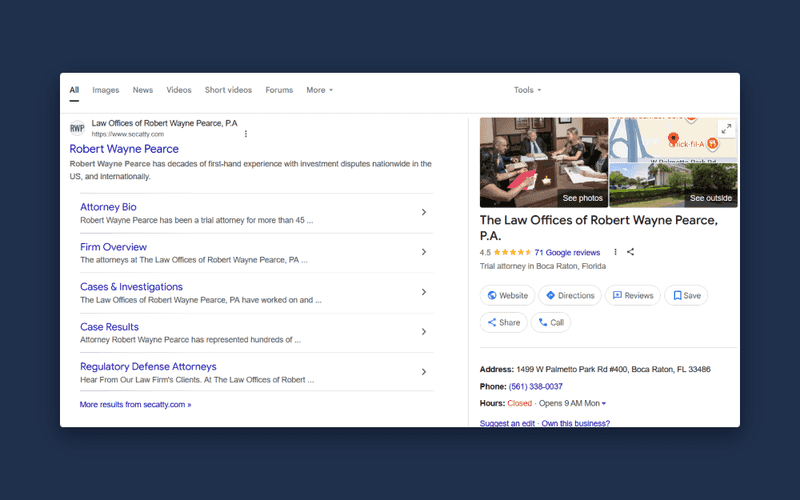Image resolution: width=800 pixels, height=500 pixels.
Task: Open the Robert Wayne Pearce result title
Action: click(x=124, y=149)
